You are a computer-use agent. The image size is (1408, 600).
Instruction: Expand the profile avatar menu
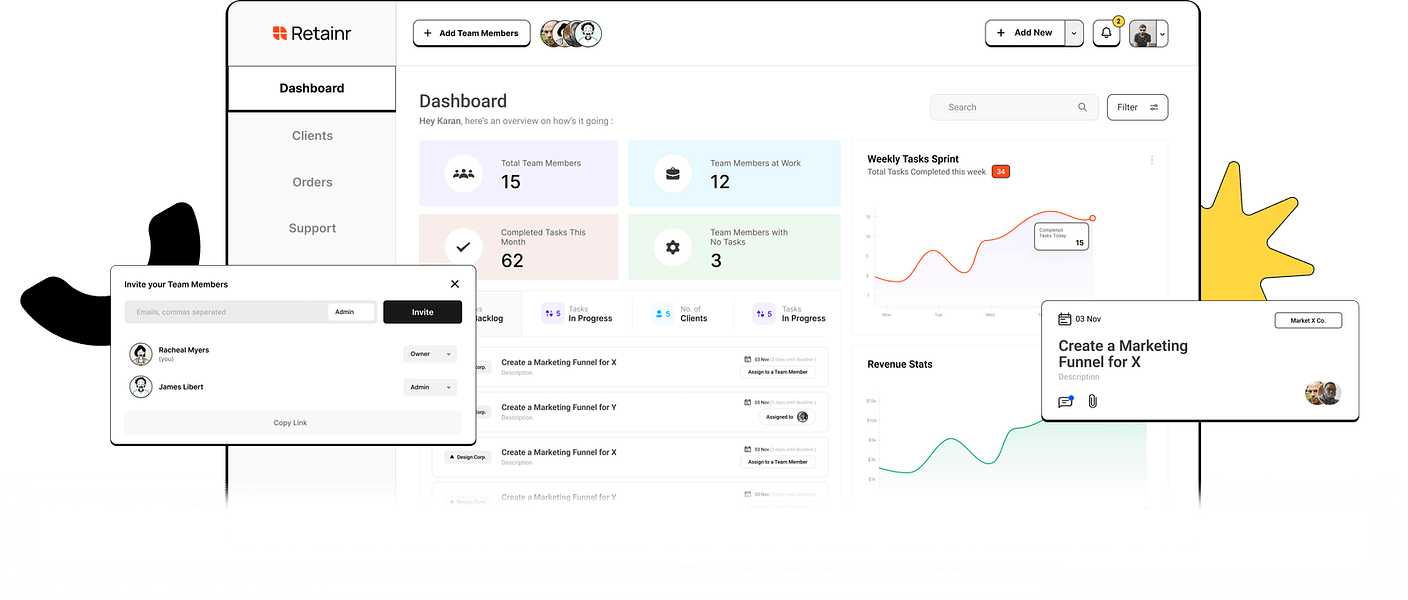[1163, 34]
